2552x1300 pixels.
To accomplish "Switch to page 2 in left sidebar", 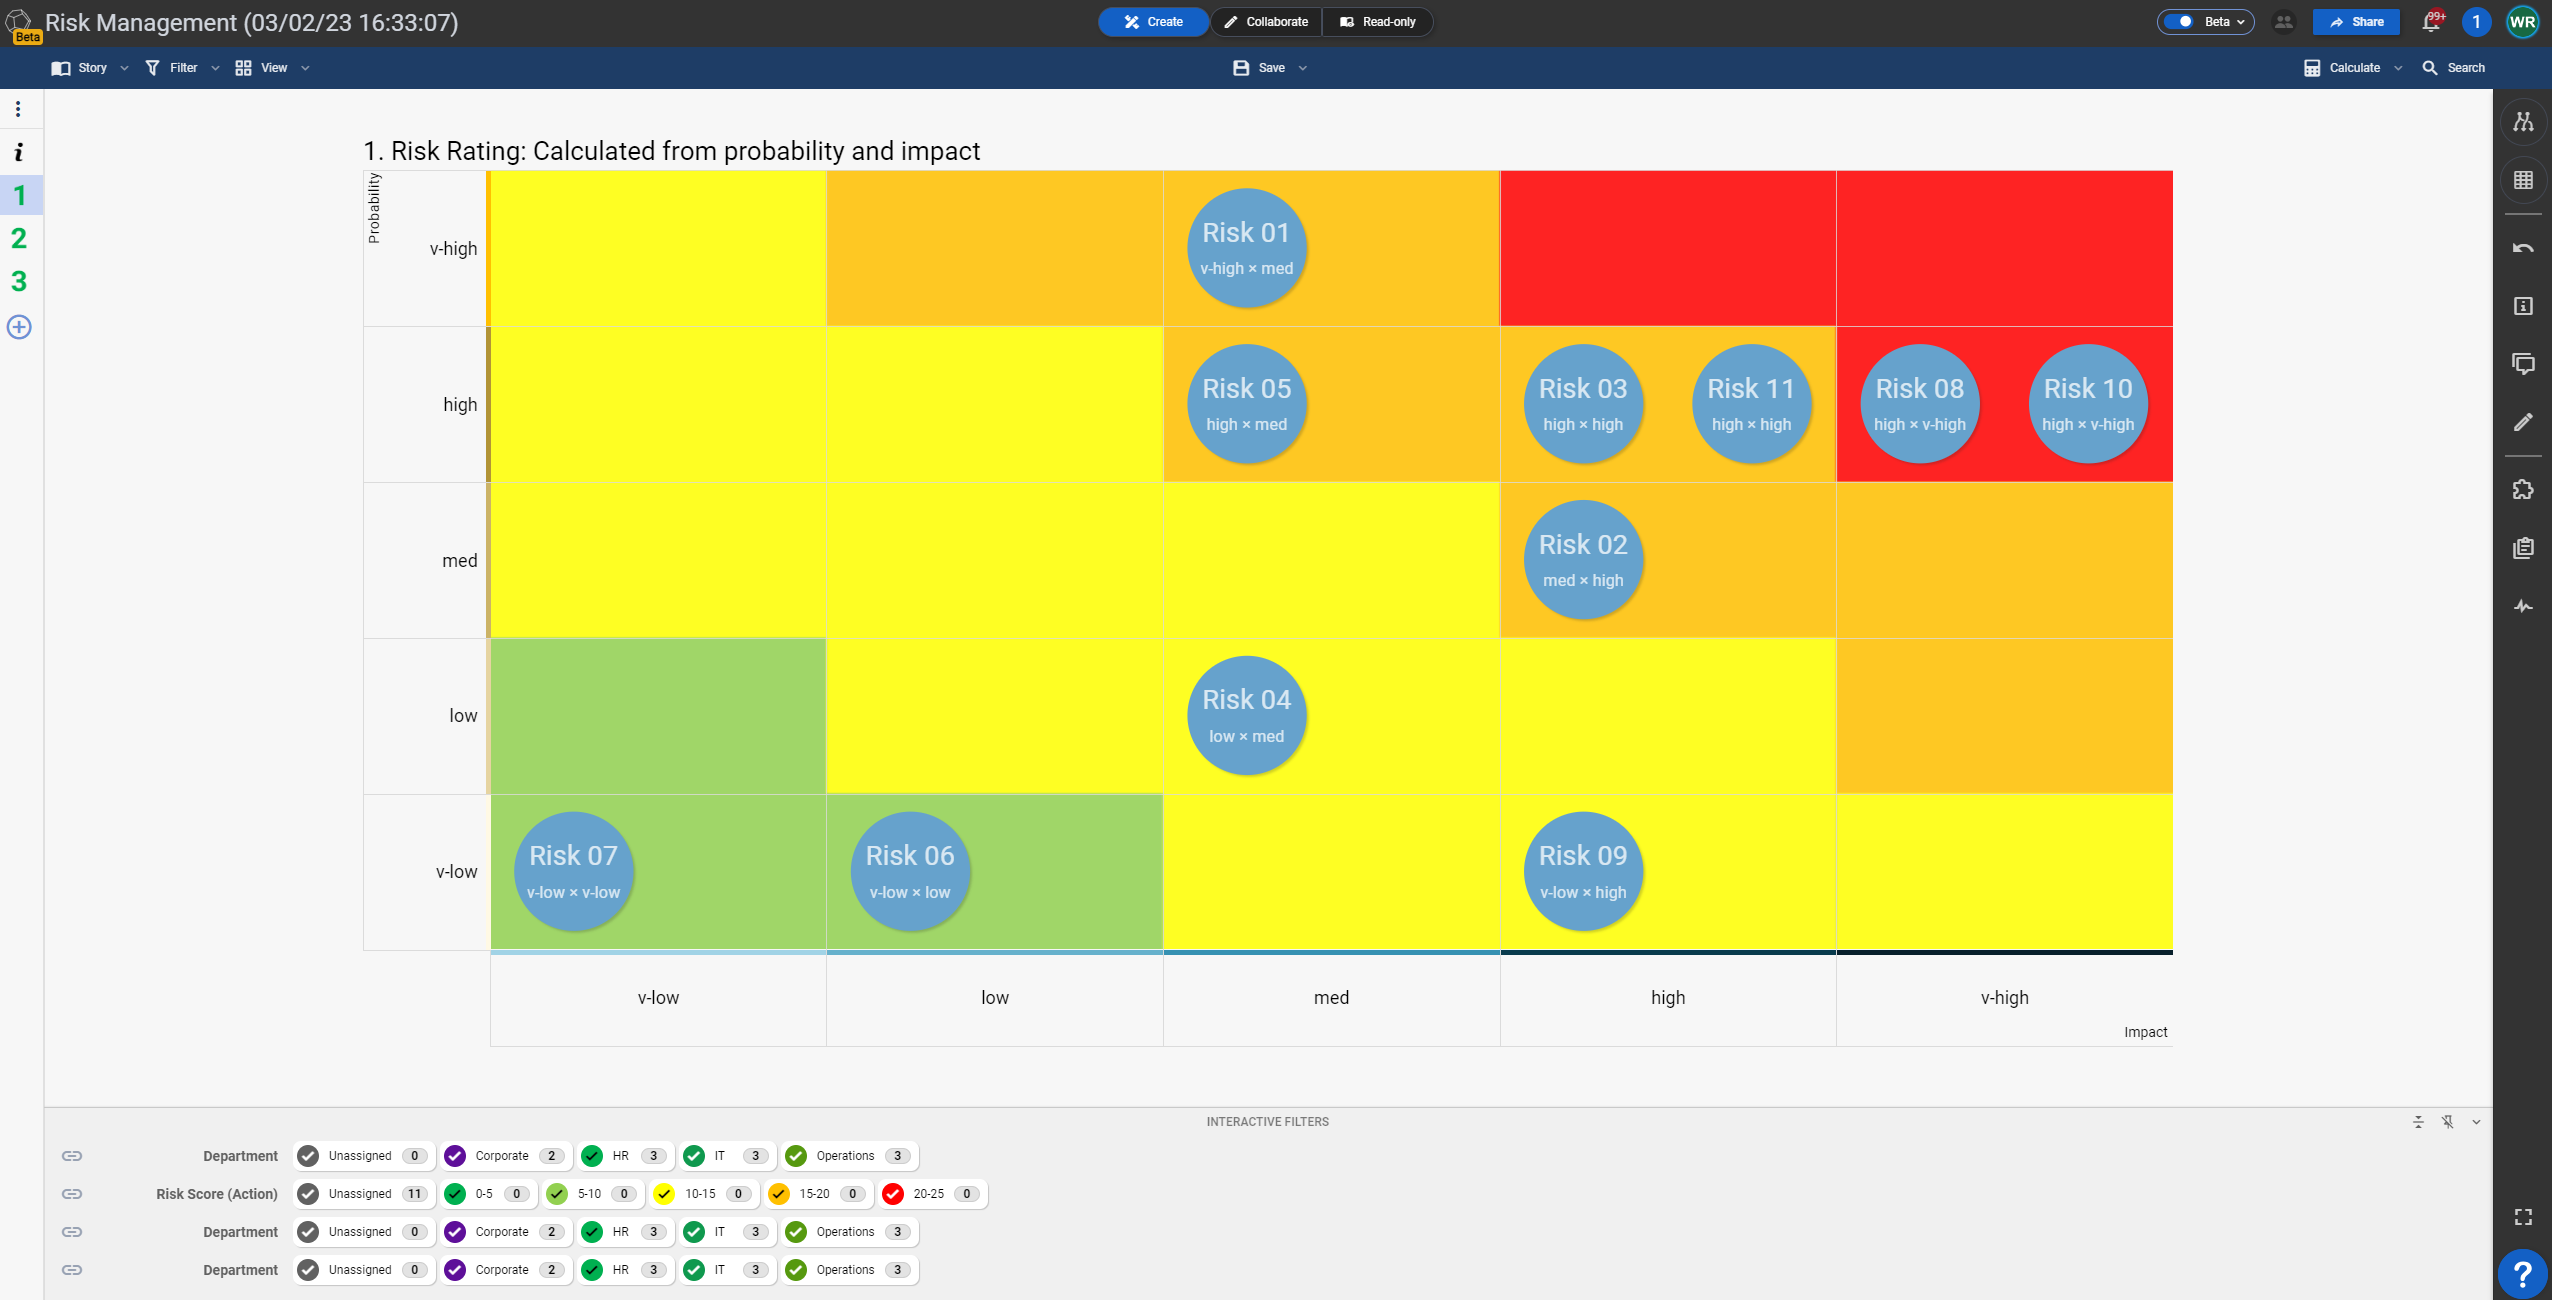I will pyautogui.click(x=18, y=238).
